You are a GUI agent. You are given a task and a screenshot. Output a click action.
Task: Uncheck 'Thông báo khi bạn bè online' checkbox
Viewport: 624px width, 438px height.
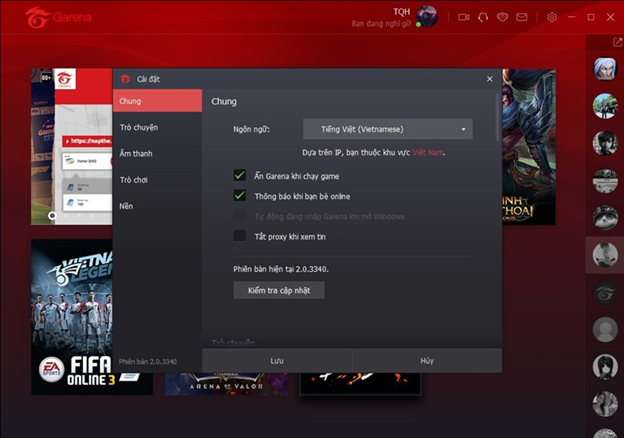click(240, 195)
